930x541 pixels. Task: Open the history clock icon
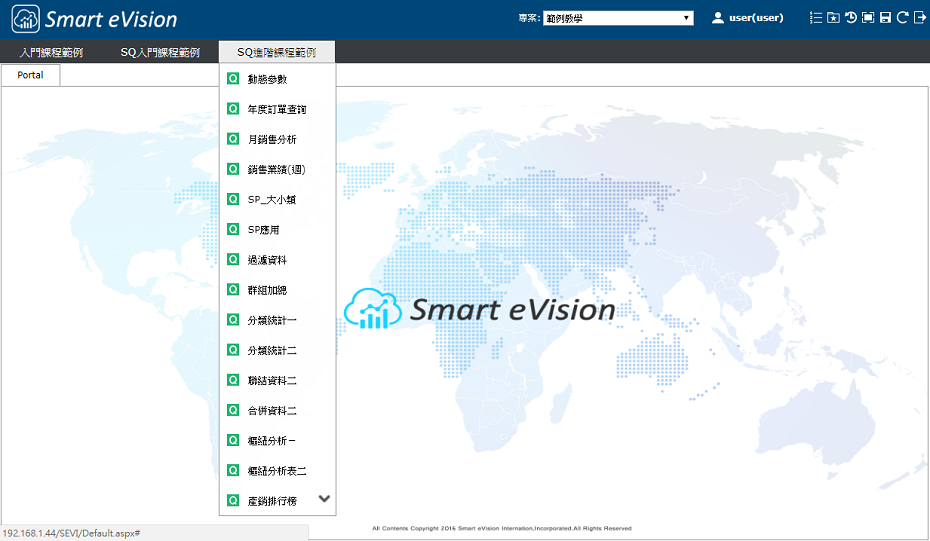(851, 18)
